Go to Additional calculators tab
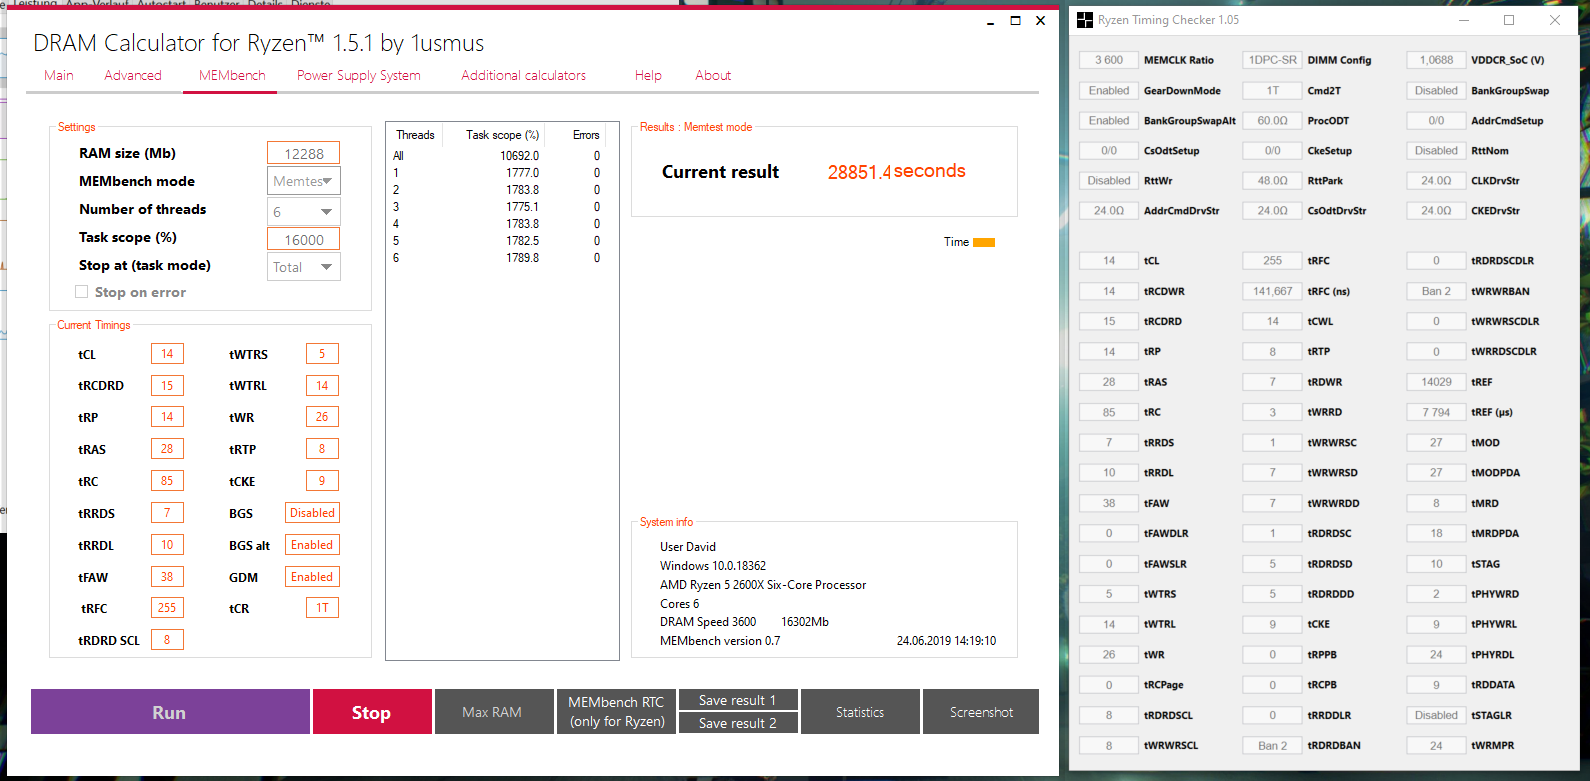Screen dimensions: 1590x781 (x=523, y=75)
